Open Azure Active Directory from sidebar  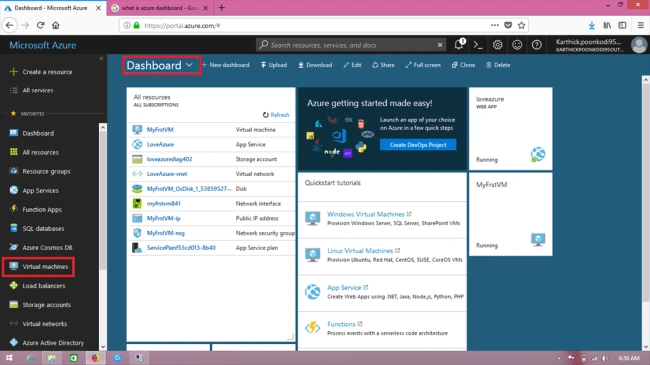click(53, 343)
